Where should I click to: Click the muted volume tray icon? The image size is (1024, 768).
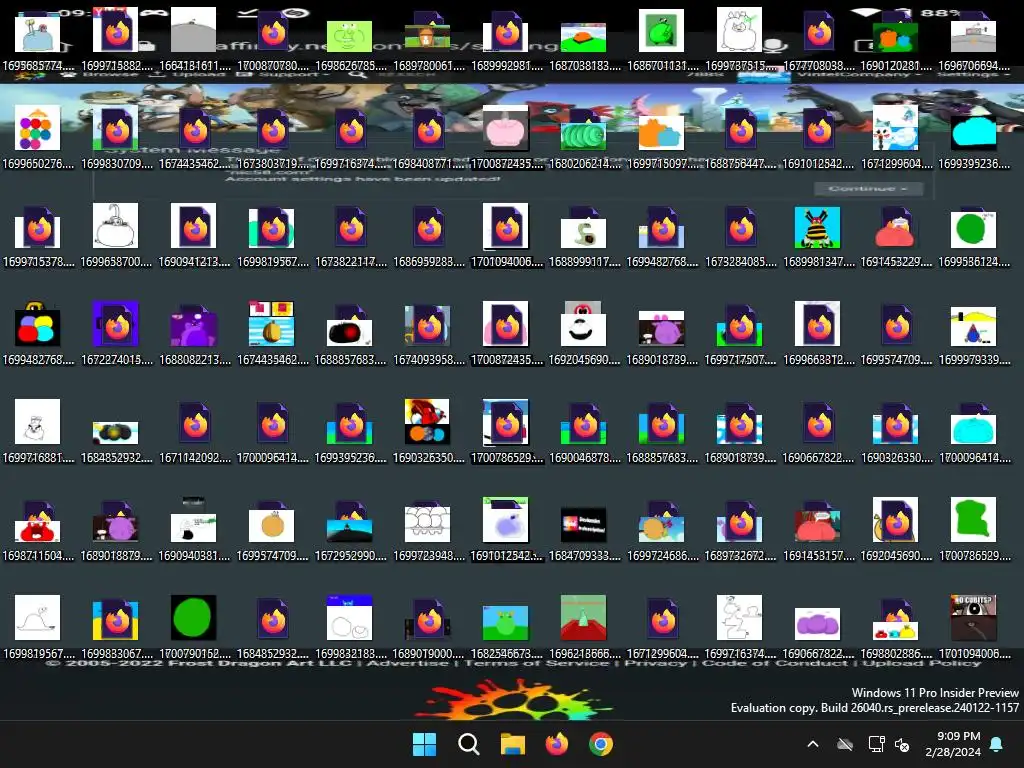click(903, 744)
